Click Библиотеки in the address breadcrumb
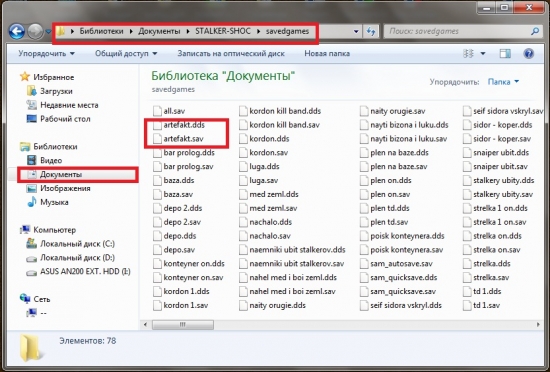The width and height of the screenshot is (550, 372). (101, 31)
